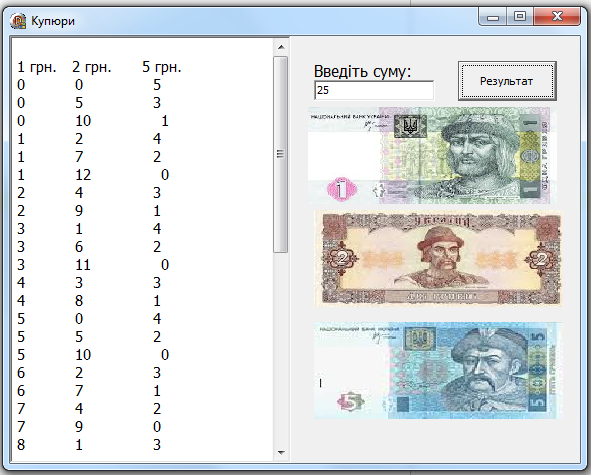
Task: Click the vertical scrollbar thumb of results
Action: coord(281,154)
